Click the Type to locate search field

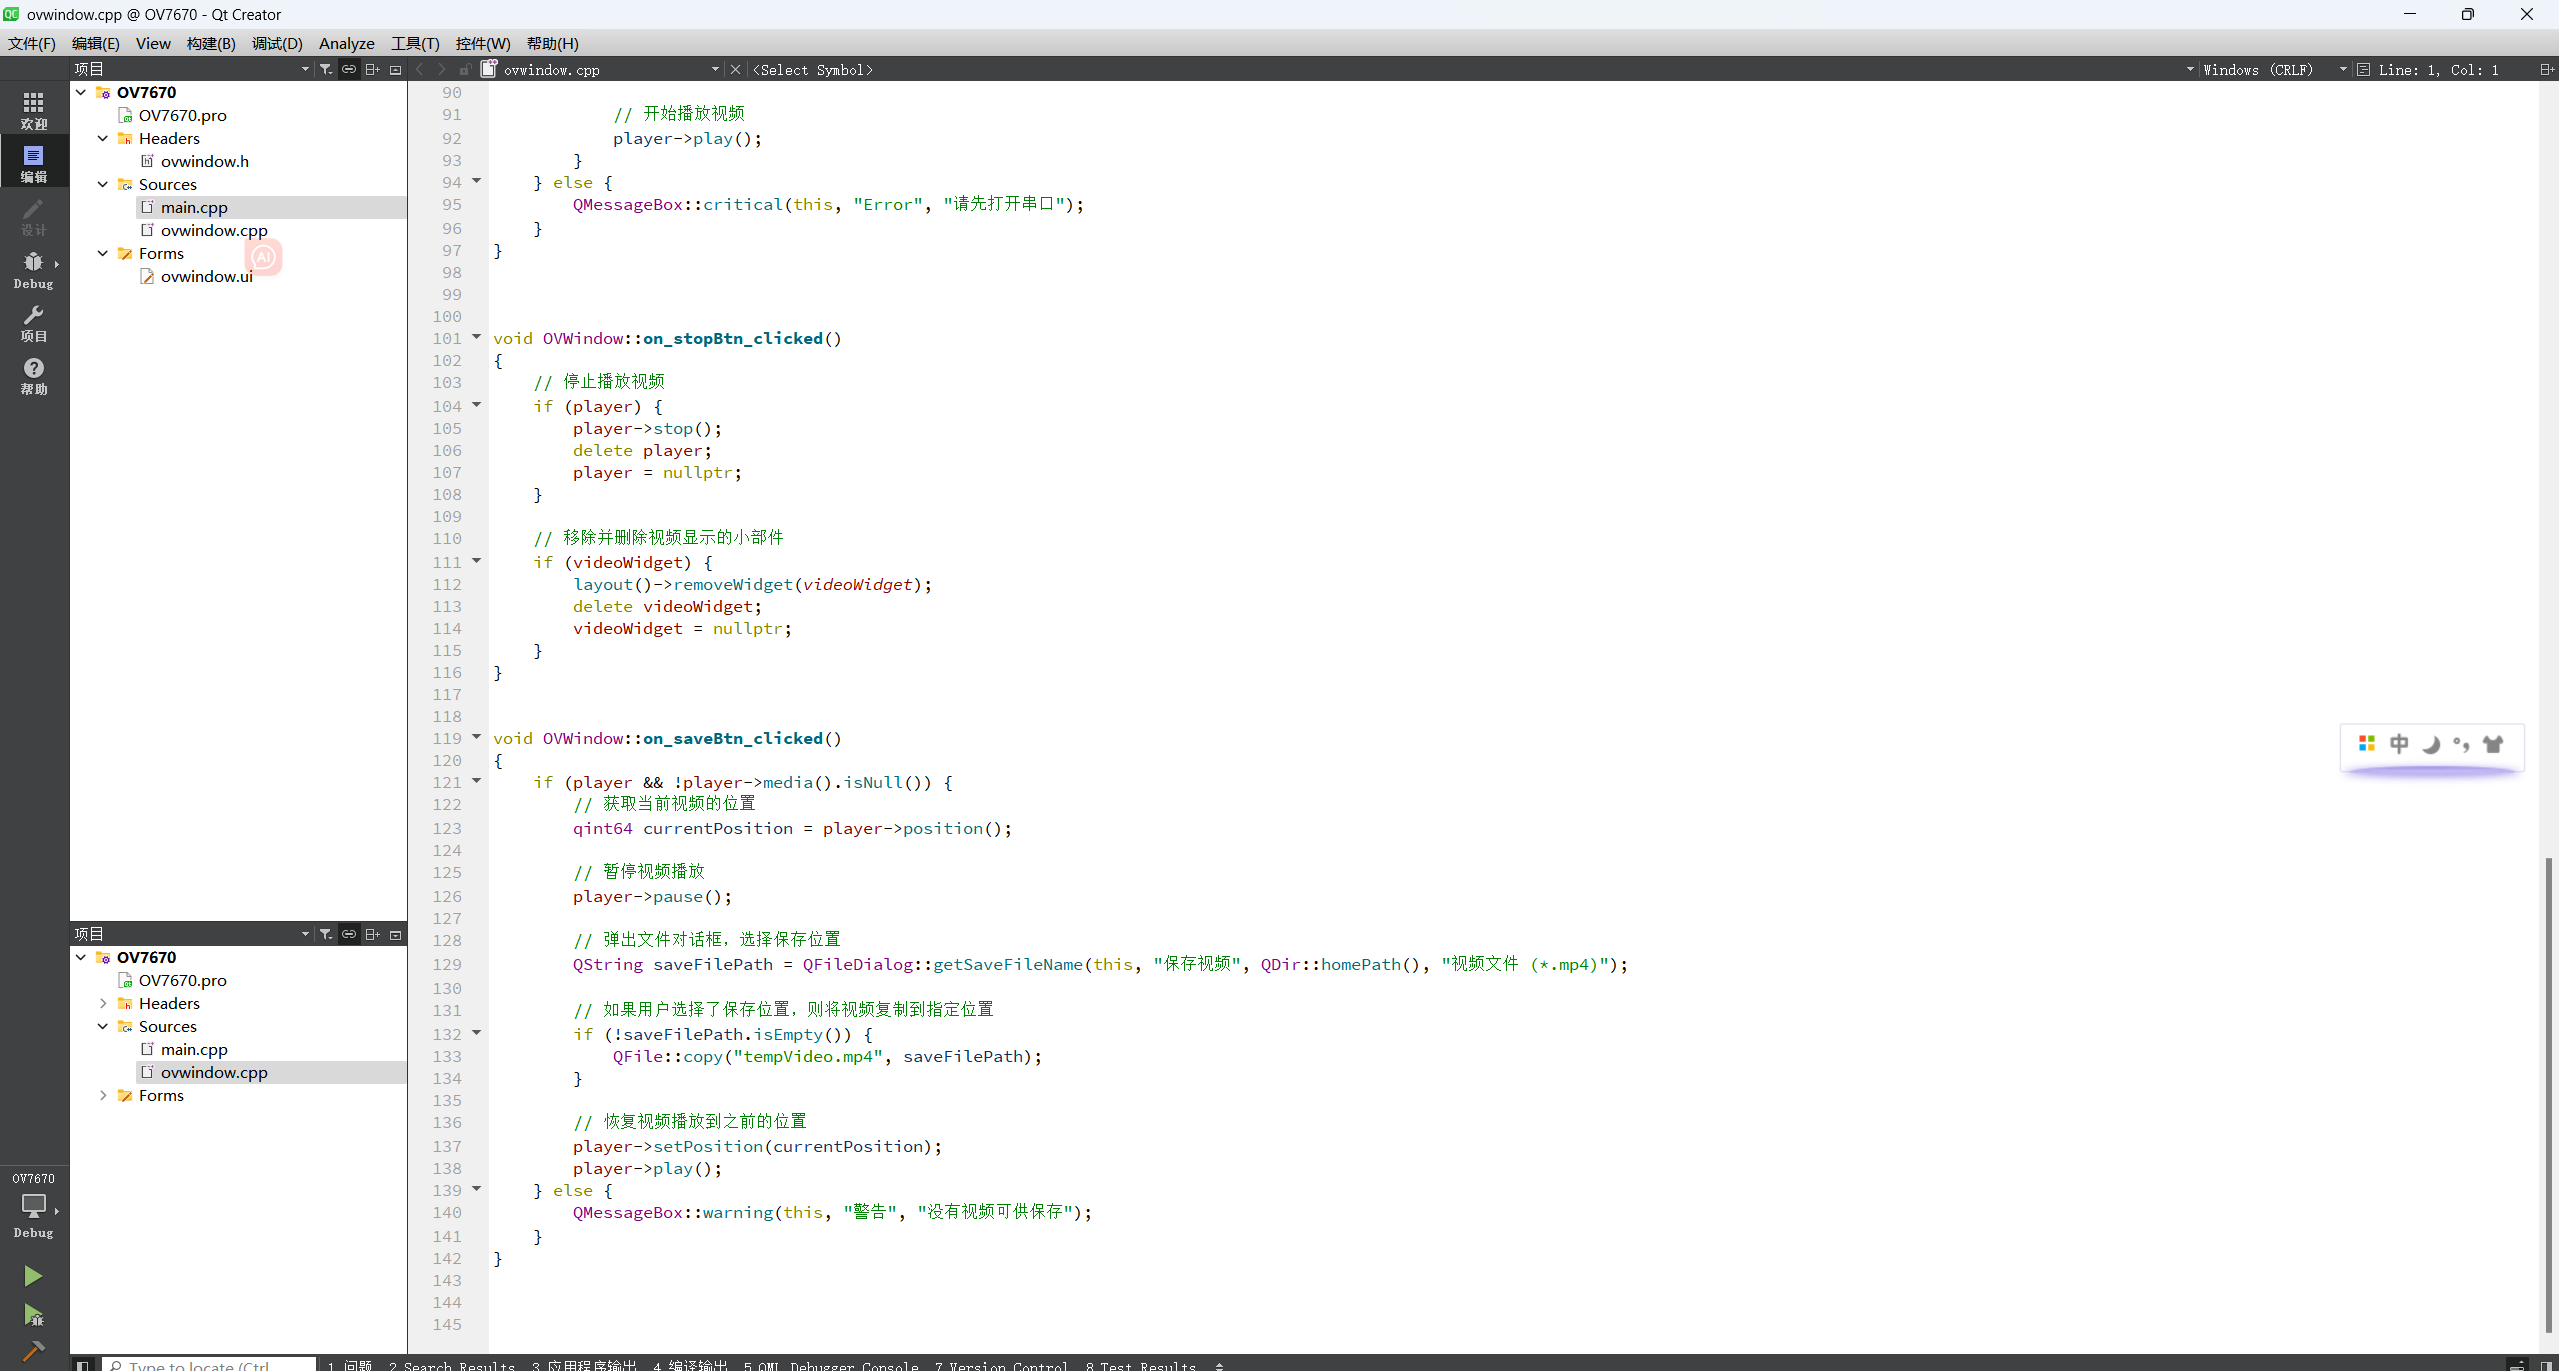(200, 1365)
